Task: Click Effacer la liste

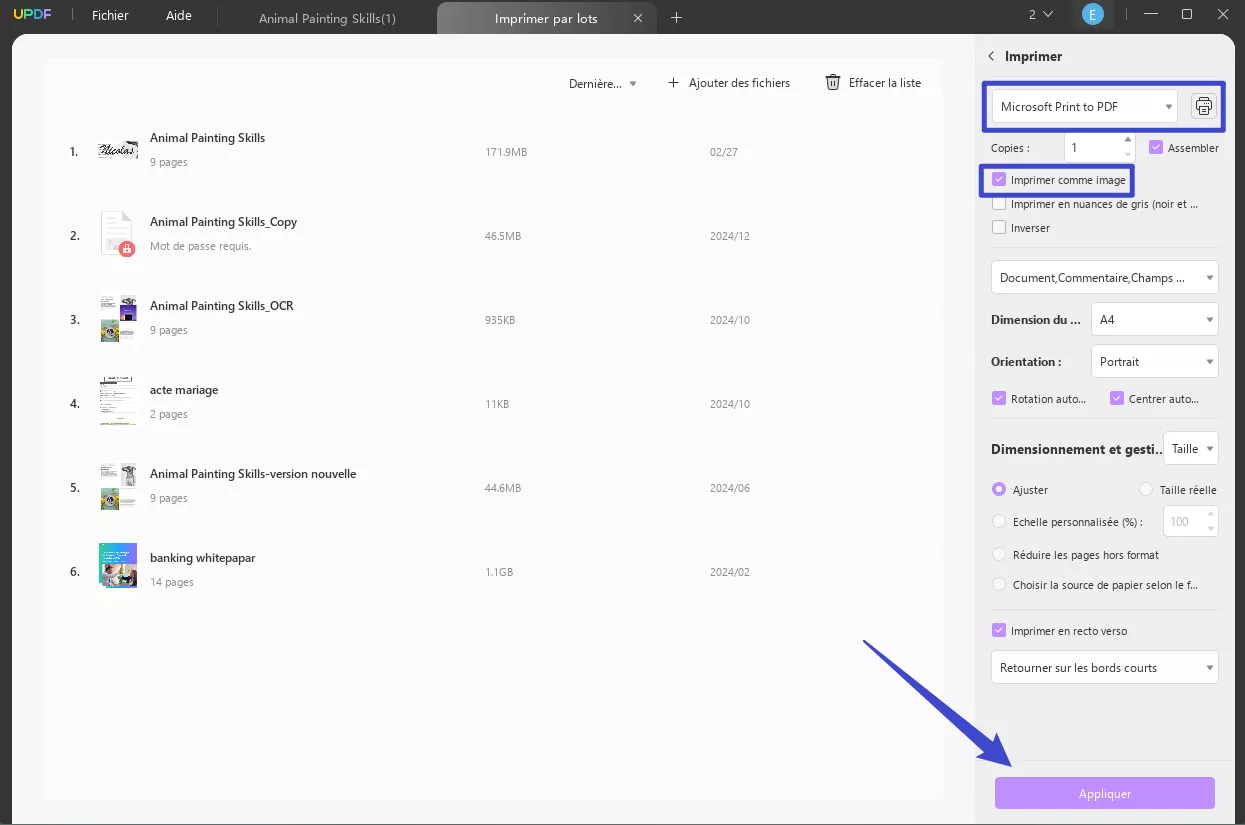Action: tap(884, 83)
